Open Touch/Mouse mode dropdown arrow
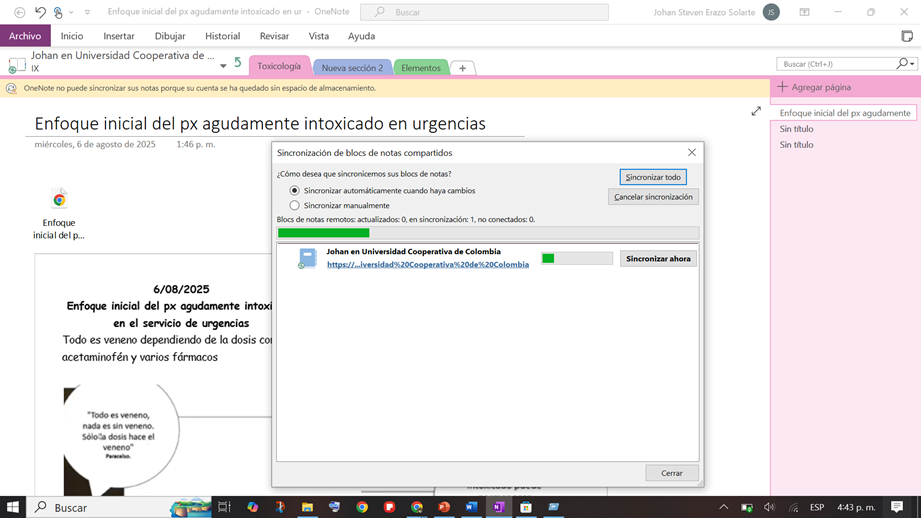This screenshot has height=518, width=921. (71, 12)
